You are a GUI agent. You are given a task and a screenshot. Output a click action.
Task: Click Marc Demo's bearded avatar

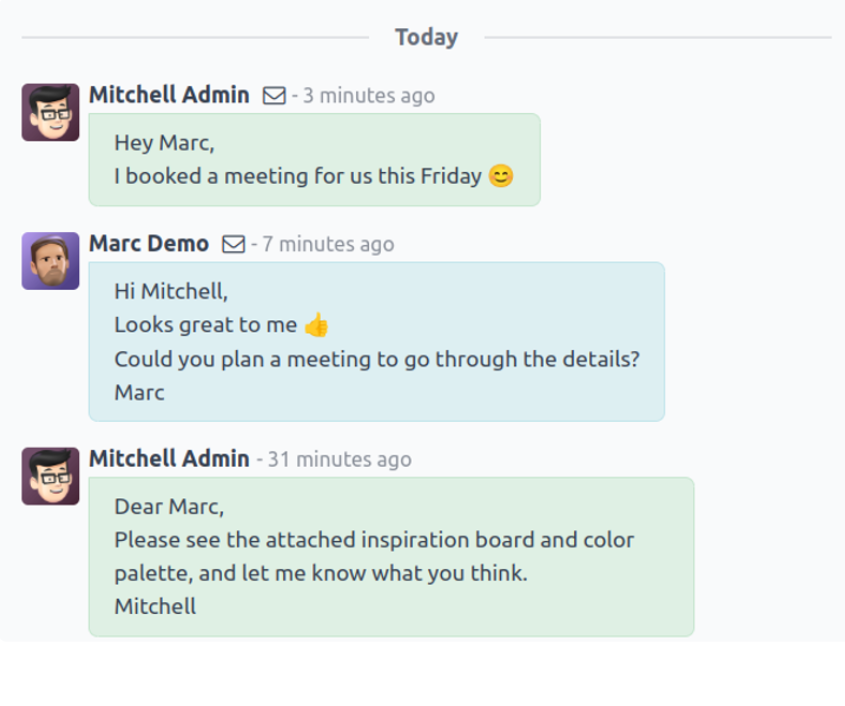click(x=51, y=261)
